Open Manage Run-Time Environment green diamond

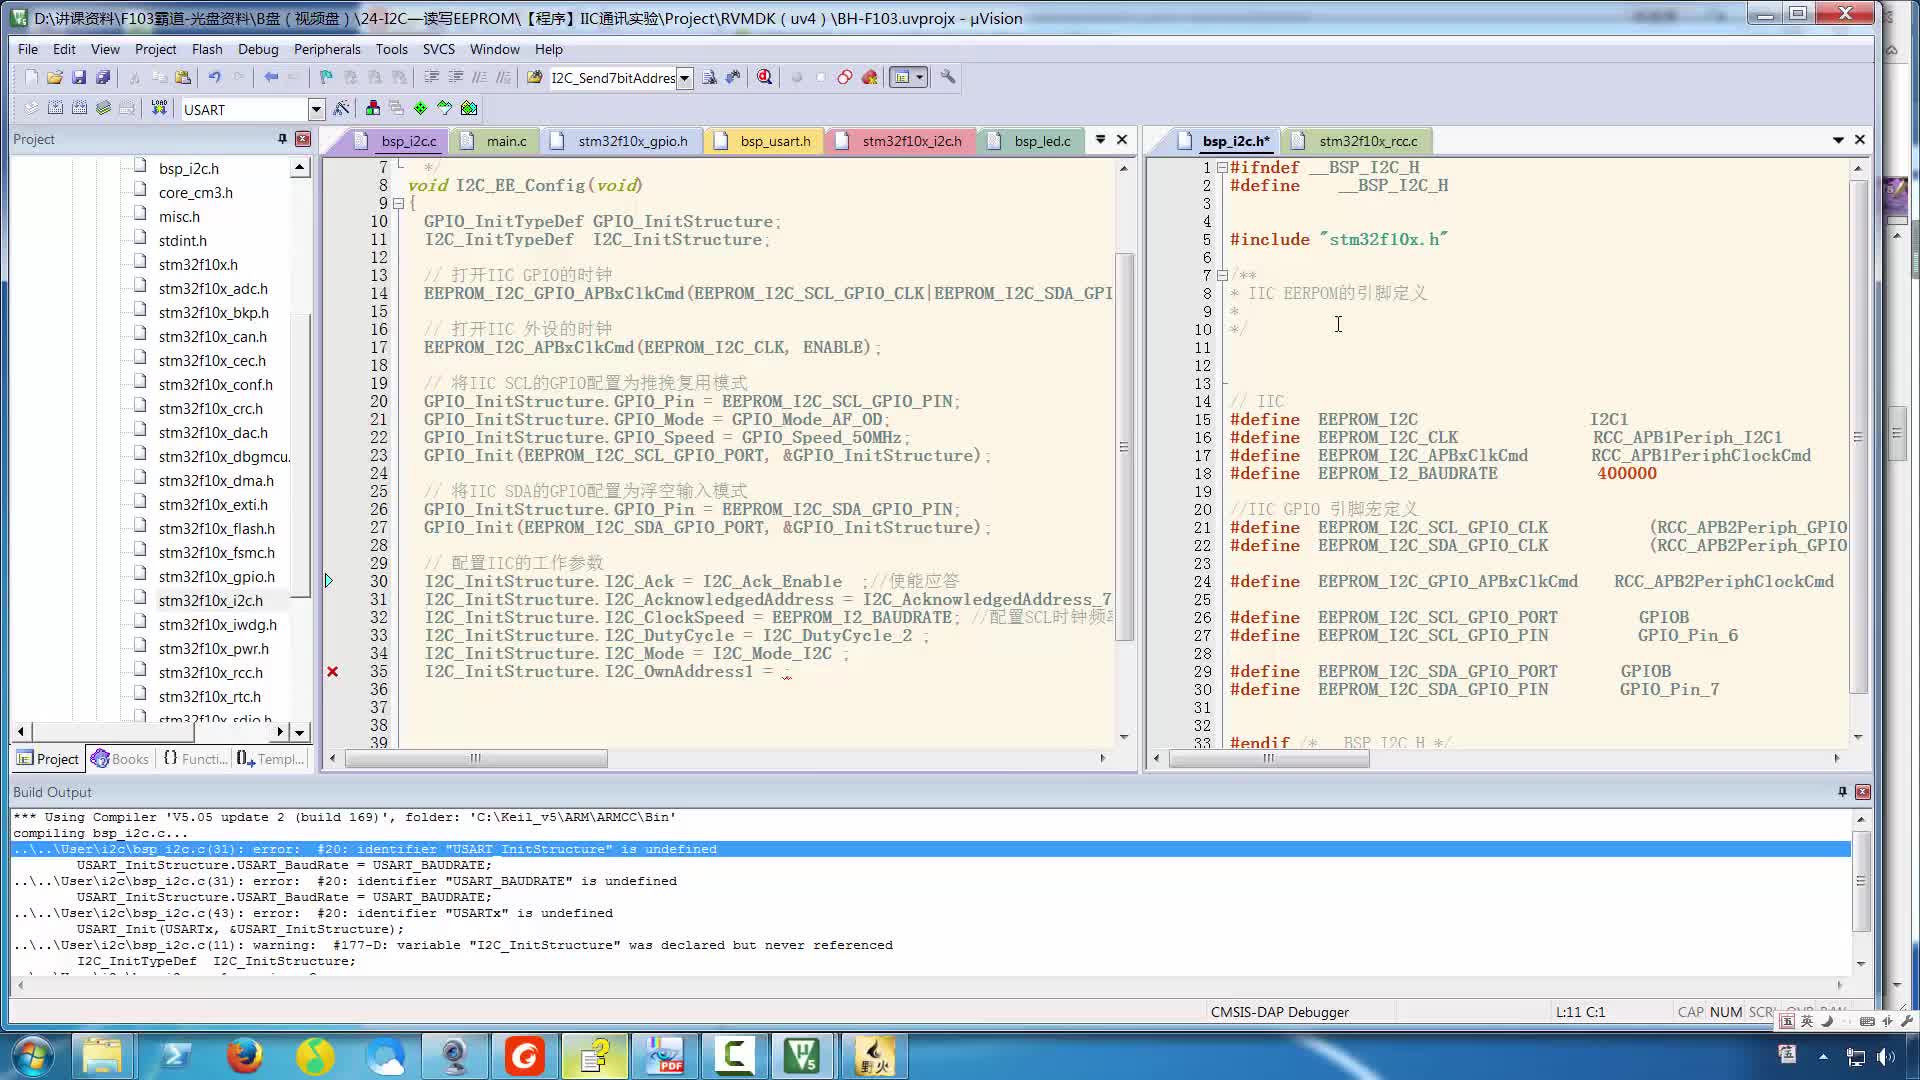pyautogui.click(x=421, y=108)
